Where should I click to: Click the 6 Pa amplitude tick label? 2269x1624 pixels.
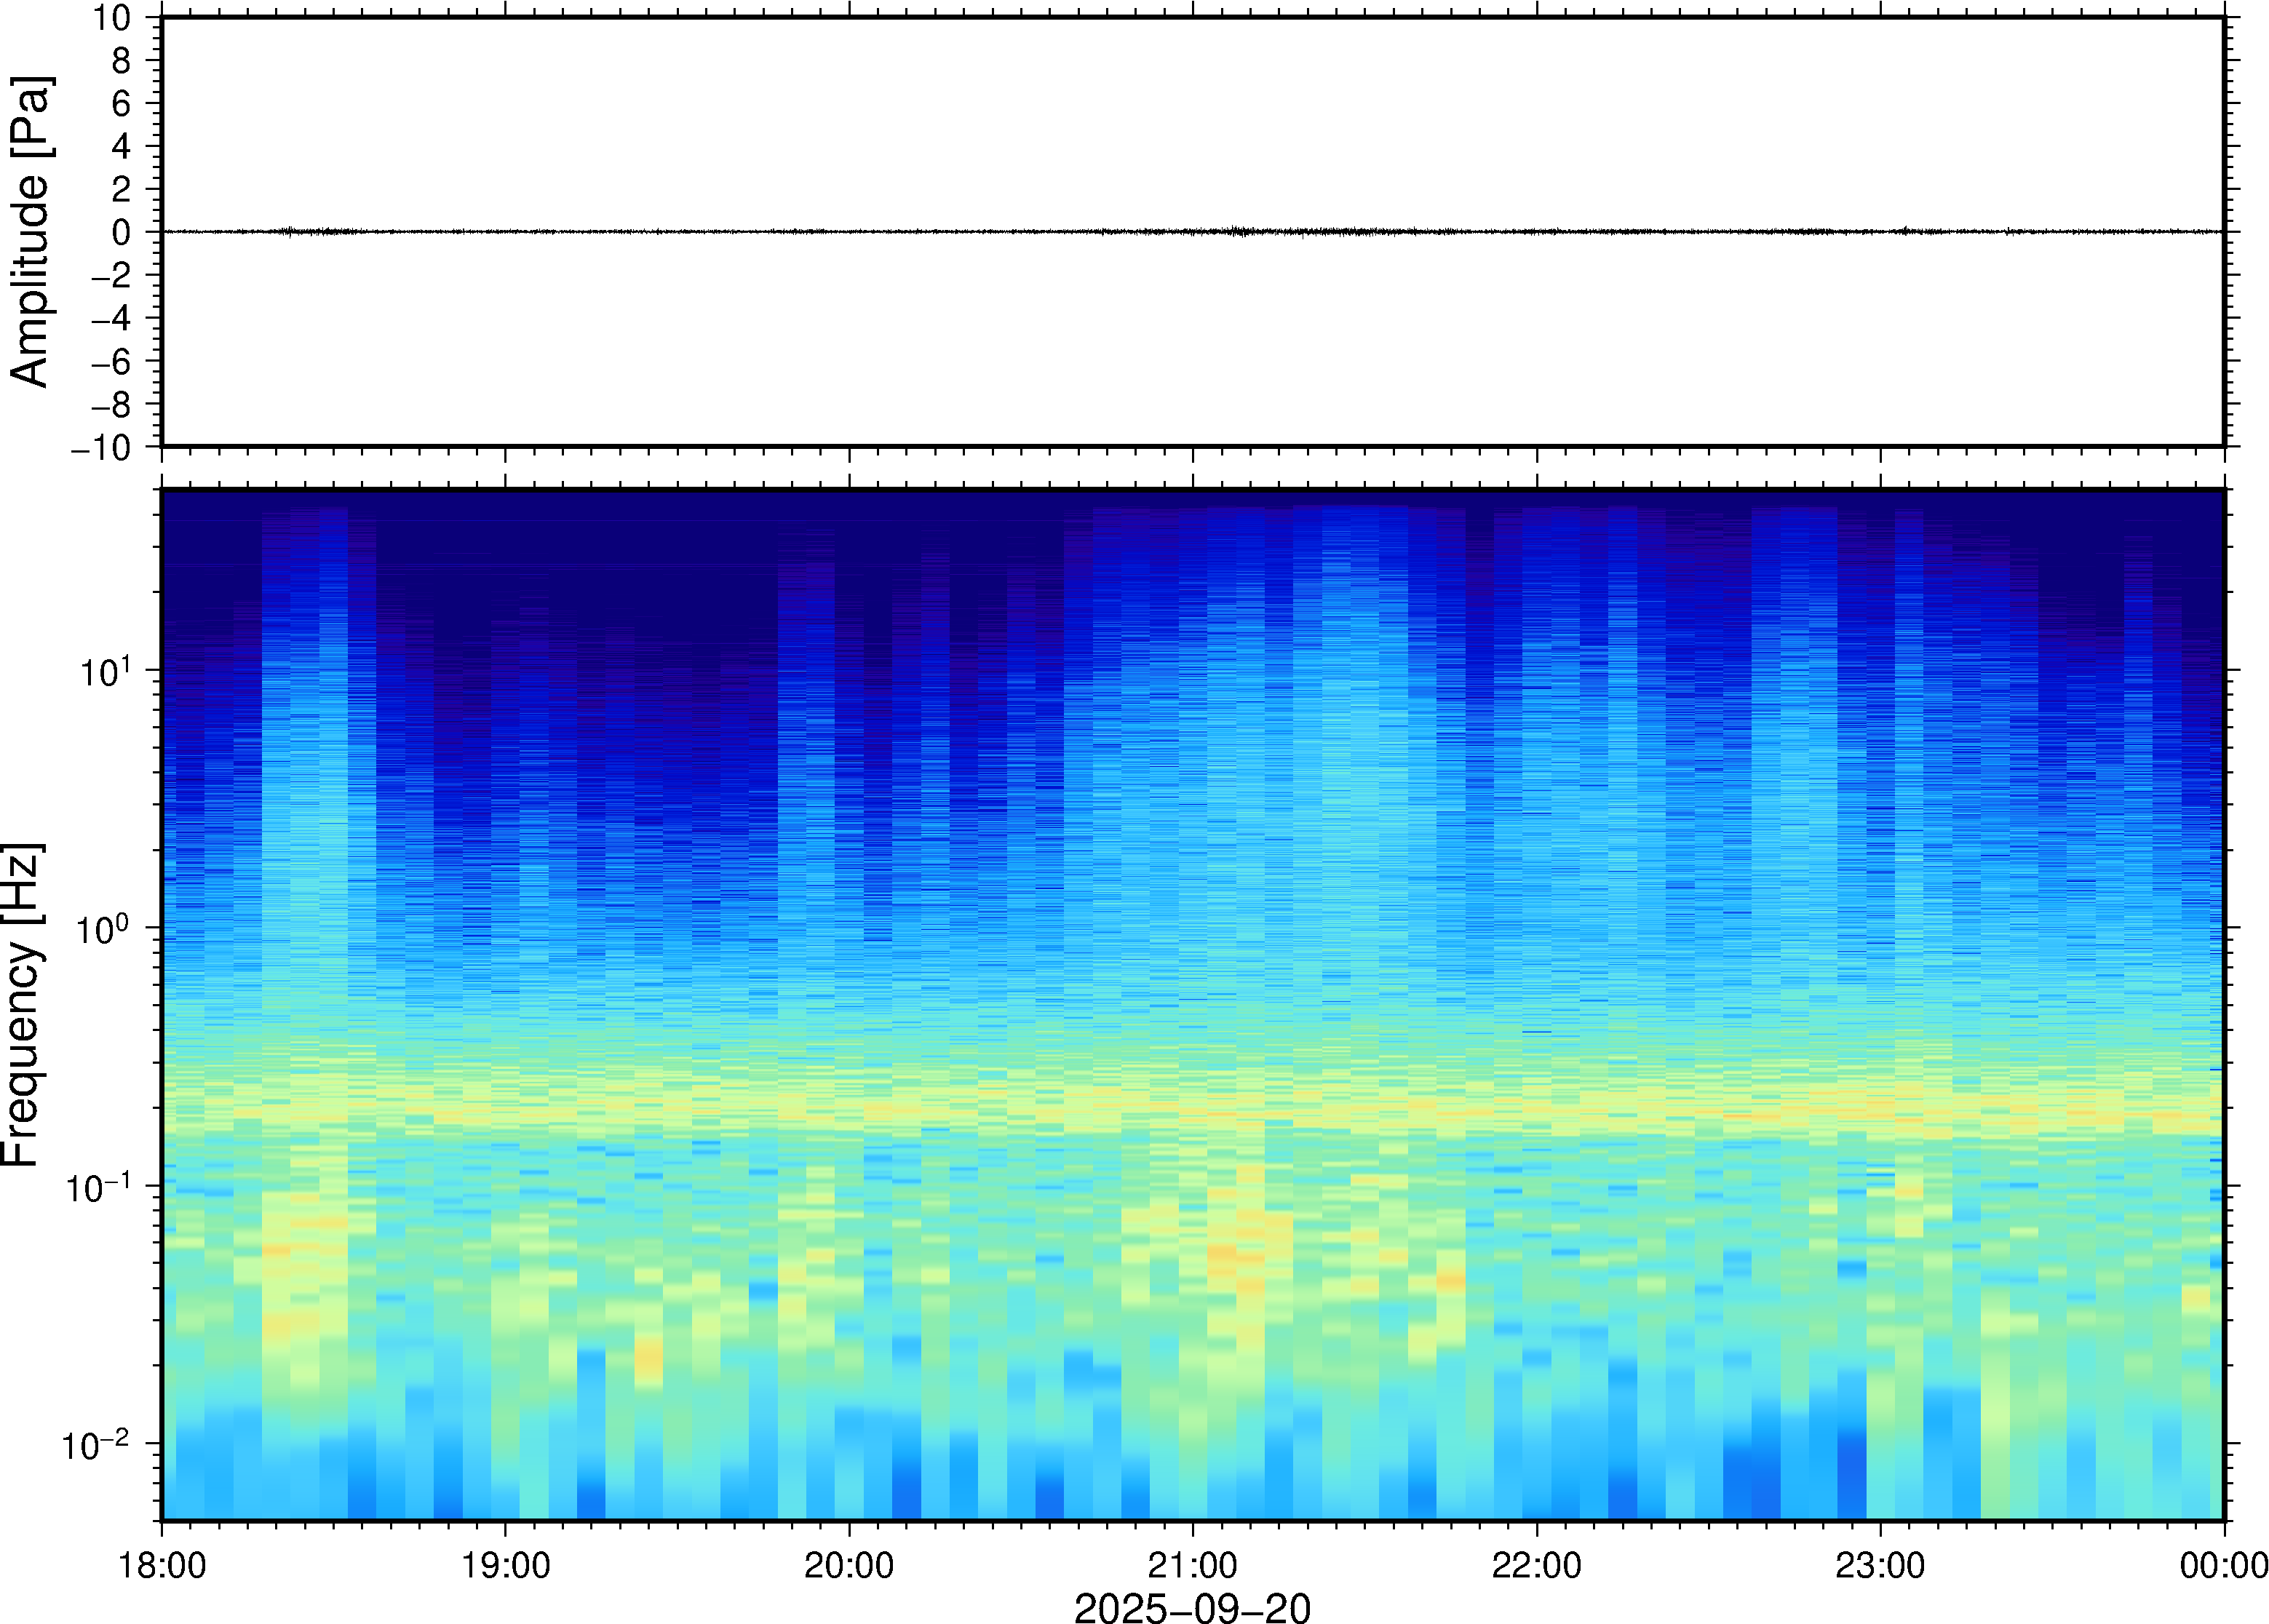click(x=121, y=103)
